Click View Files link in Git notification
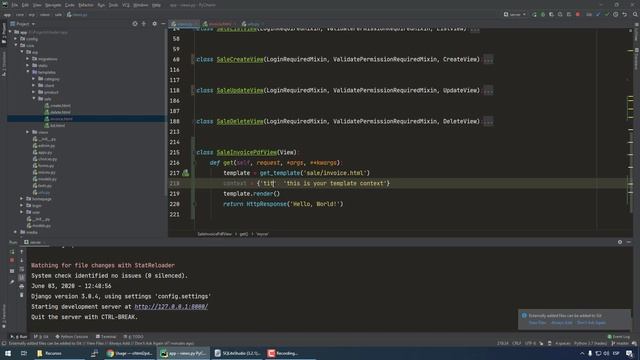The image size is (640, 360). [x=537, y=323]
